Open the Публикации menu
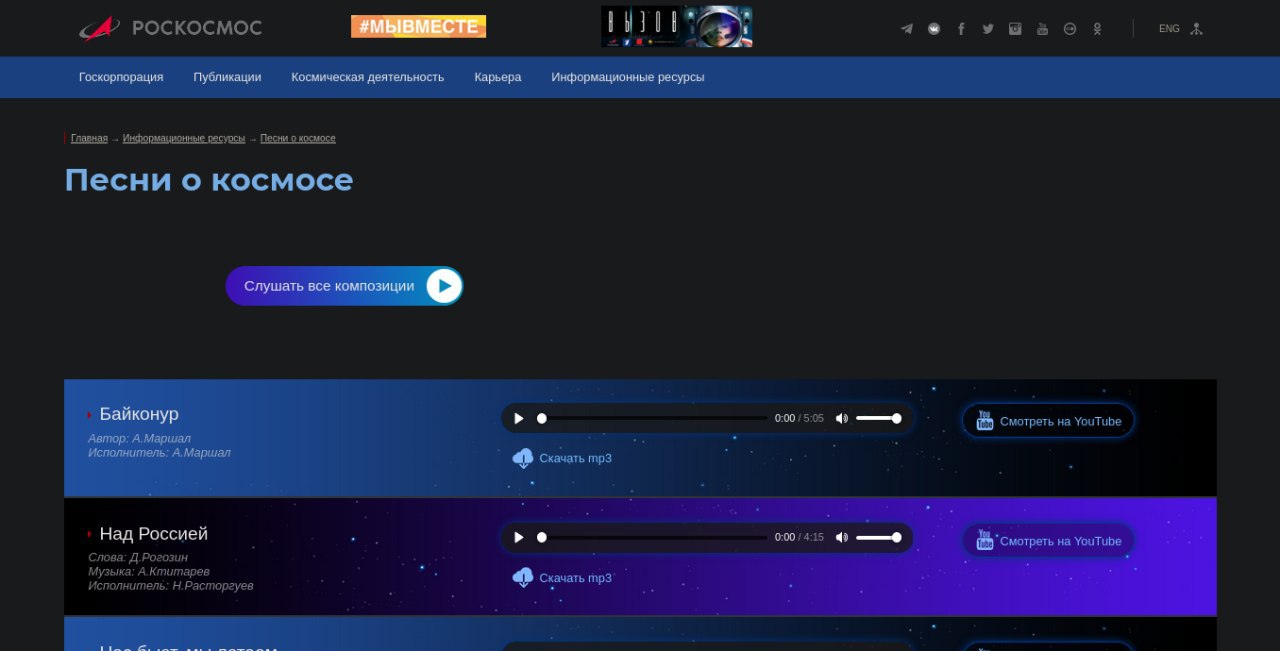Viewport: 1280px width, 651px height. click(227, 77)
